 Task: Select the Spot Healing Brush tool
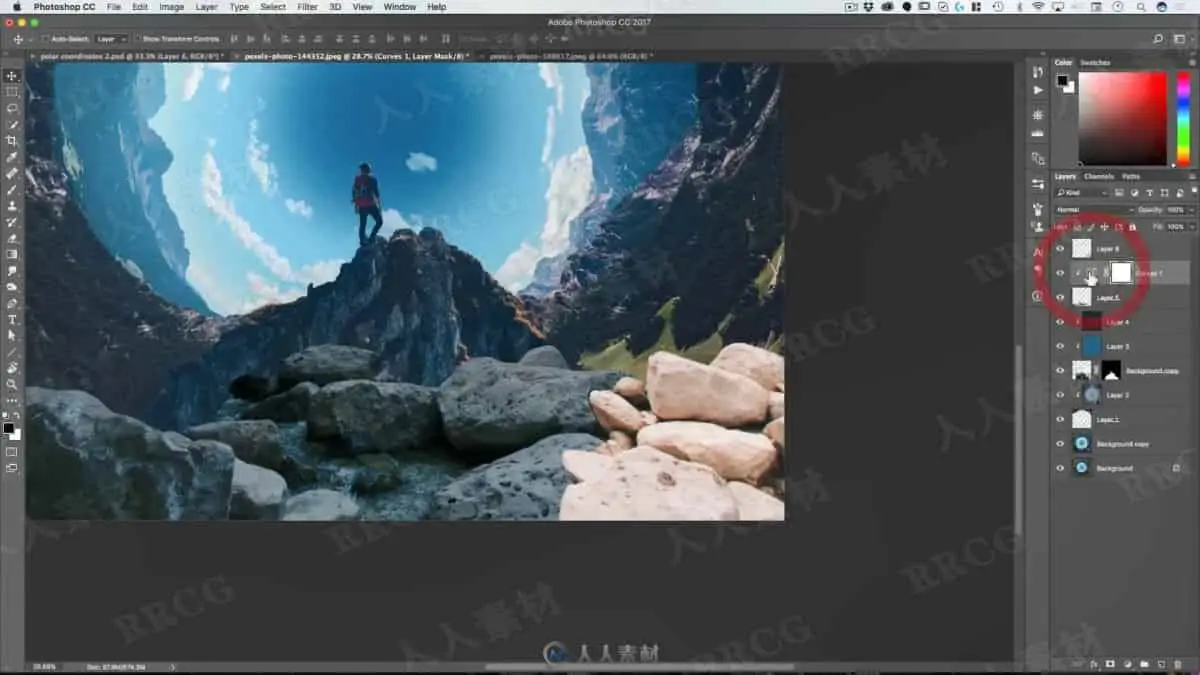(12, 173)
